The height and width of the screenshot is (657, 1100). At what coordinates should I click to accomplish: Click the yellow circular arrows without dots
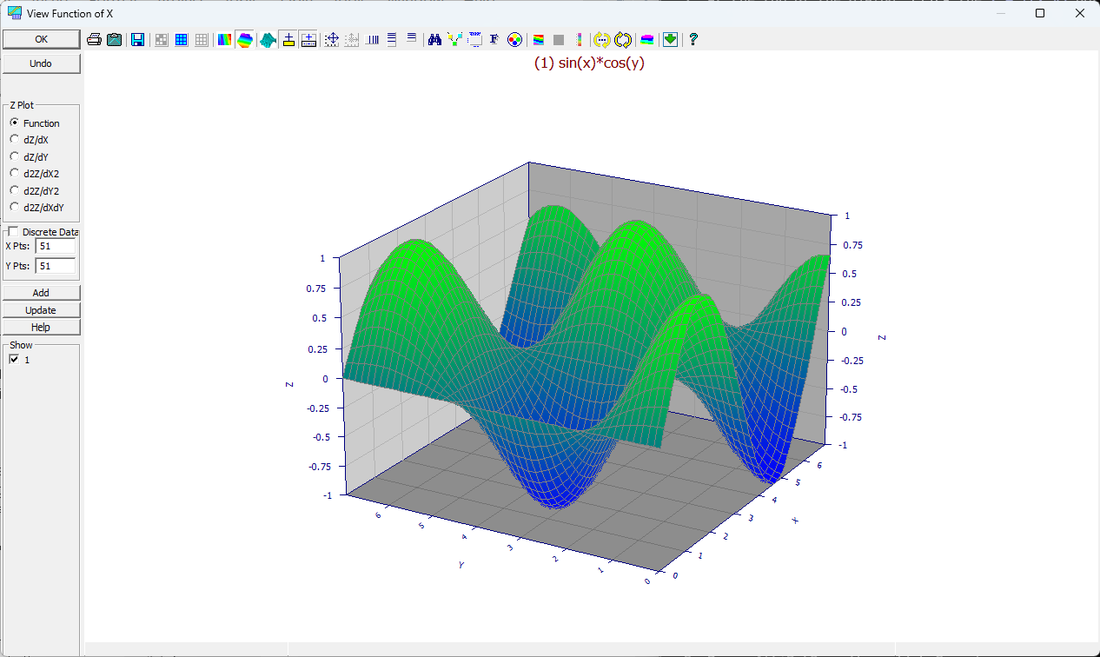click(x=622, y=40)
